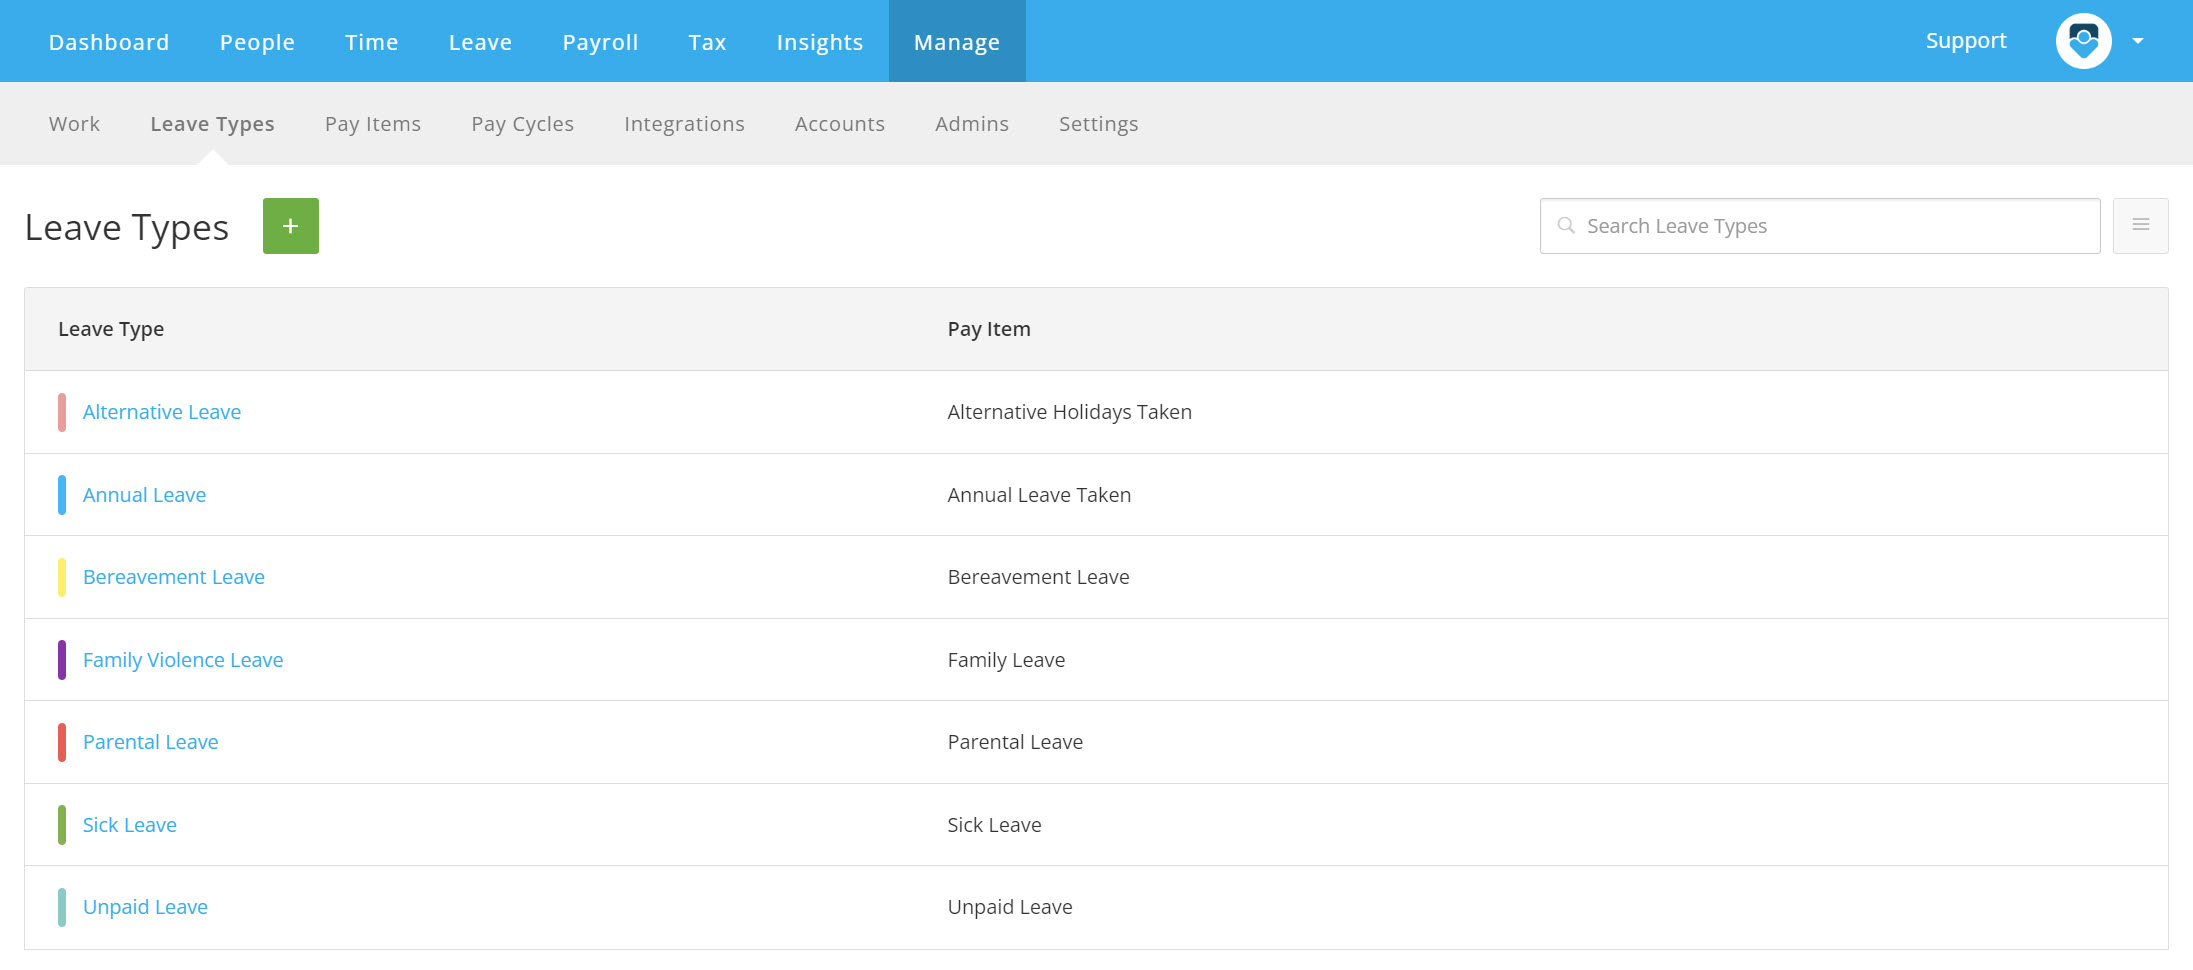
Task: Select the Leave Types sub-tab
Action: coord(212,124)
